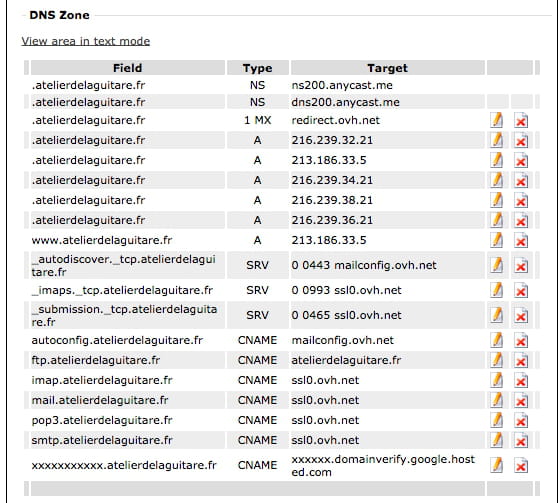Edit the imap CNAME record
The width and height of the screenshot is (559, 503).
(497, 380)
